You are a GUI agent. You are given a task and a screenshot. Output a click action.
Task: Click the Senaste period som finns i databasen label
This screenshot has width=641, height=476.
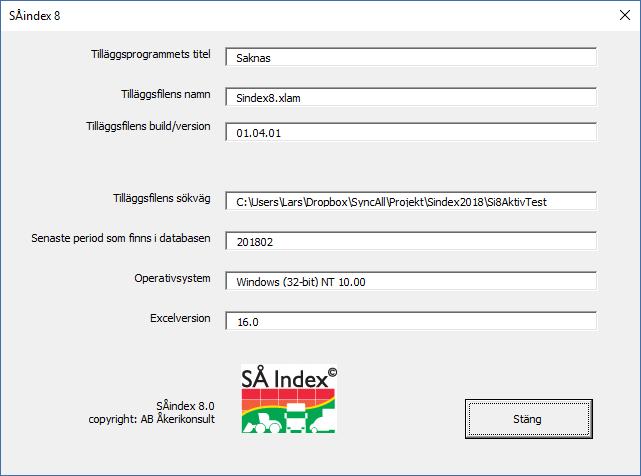(121, 238)
